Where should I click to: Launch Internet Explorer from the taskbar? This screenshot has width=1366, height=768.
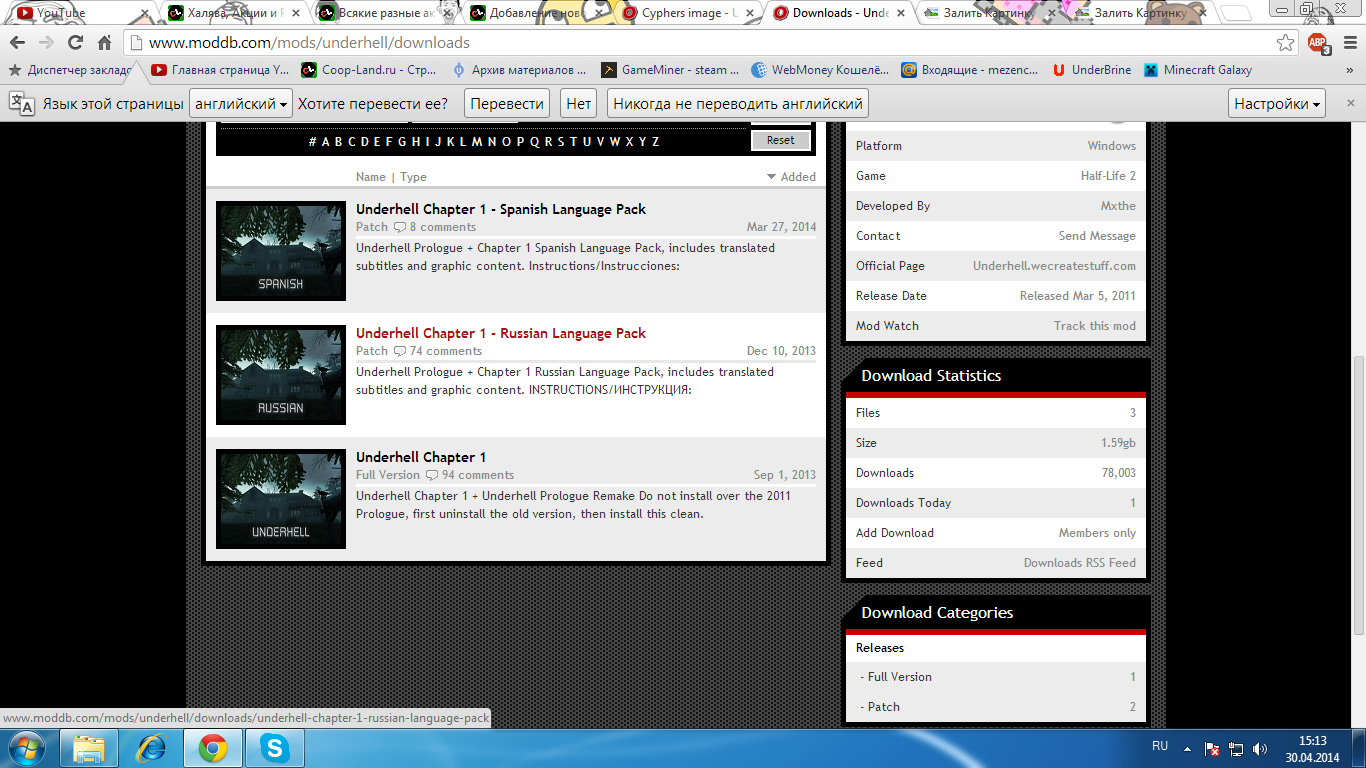point(151,747)
